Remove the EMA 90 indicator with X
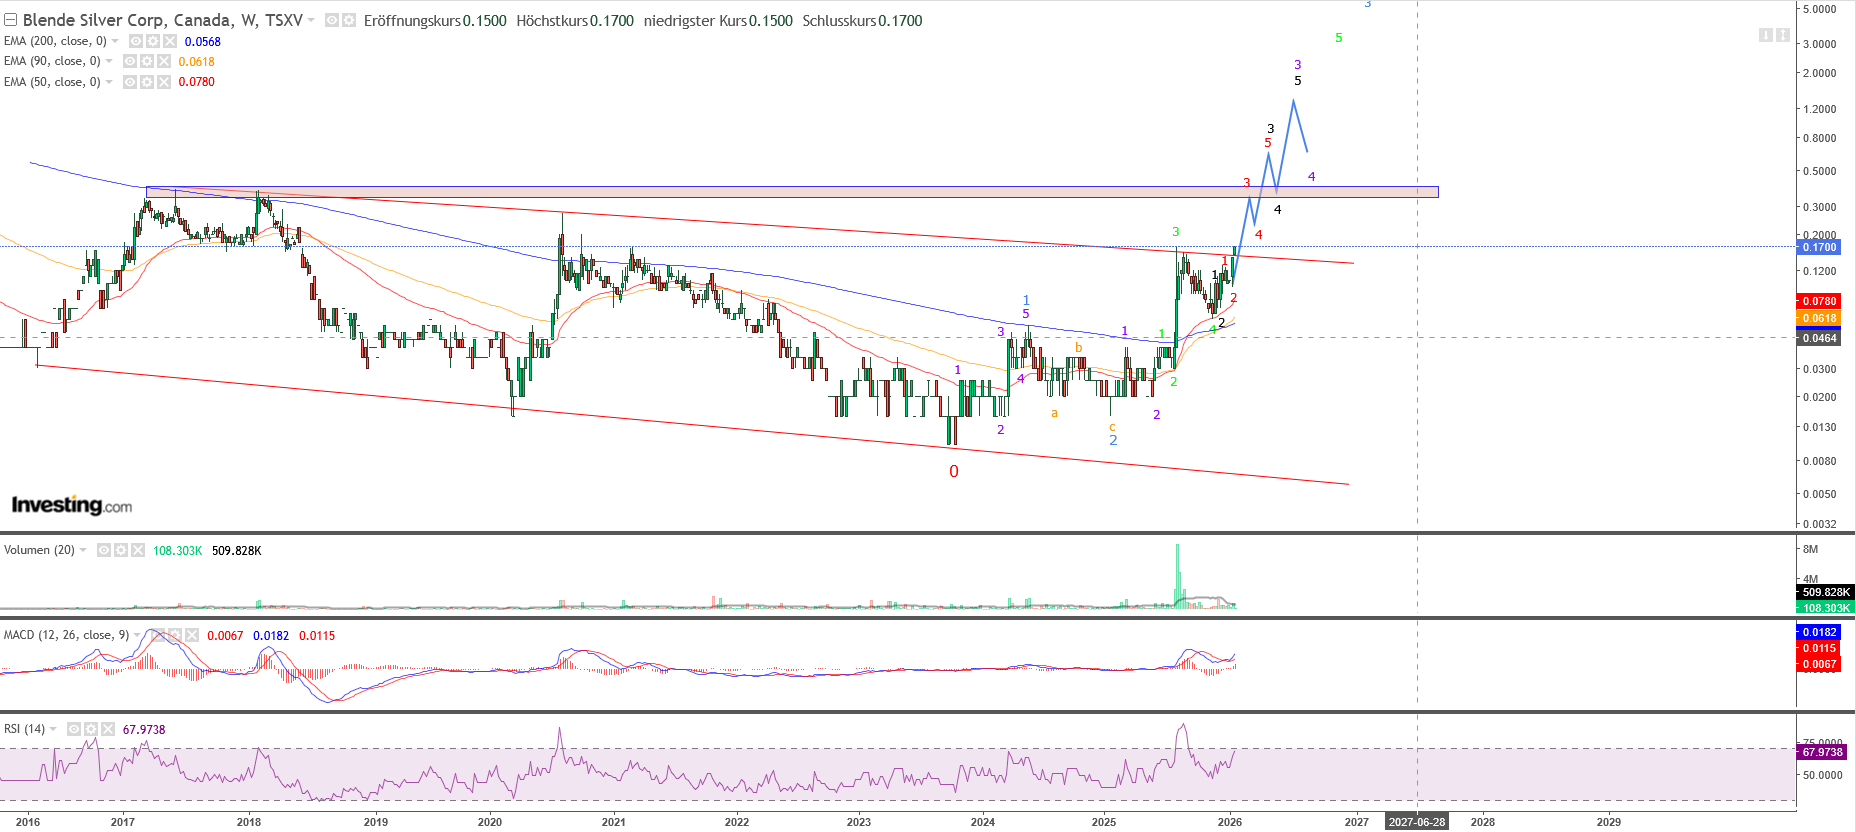The height and width of the screenshot is (832, 1856). coord(164,62)
